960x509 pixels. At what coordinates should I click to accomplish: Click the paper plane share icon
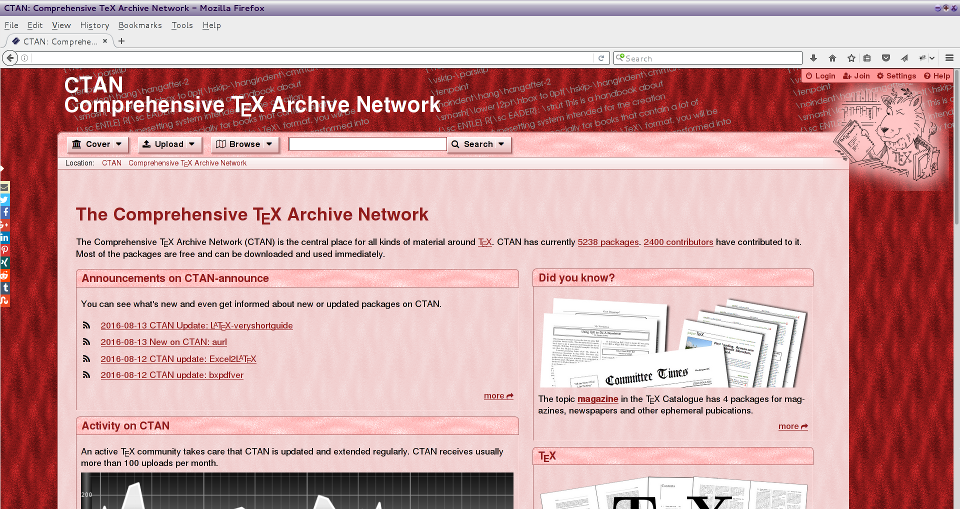pyautogui.click(x=904, y=58)
